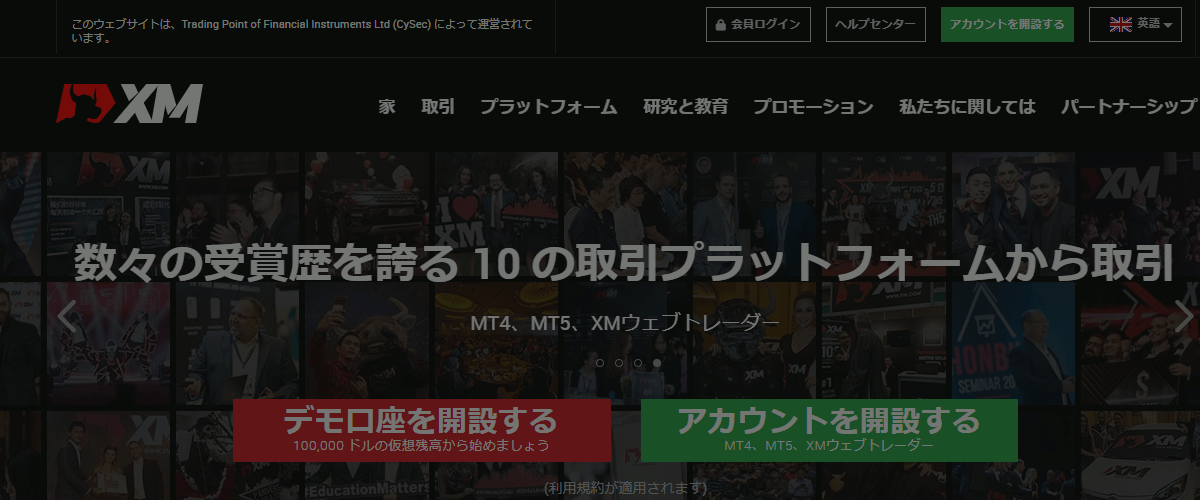Viewport: 1200px width, 500px height.
Task: Open the ヘルプセンター button
Action: click(x=876, y=24)
